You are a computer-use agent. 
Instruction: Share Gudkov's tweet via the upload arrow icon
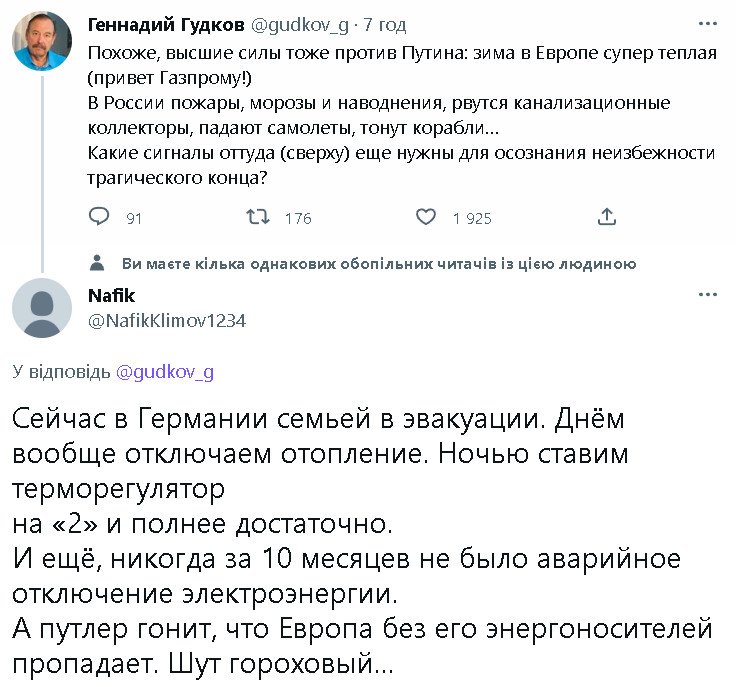[606, 217]
